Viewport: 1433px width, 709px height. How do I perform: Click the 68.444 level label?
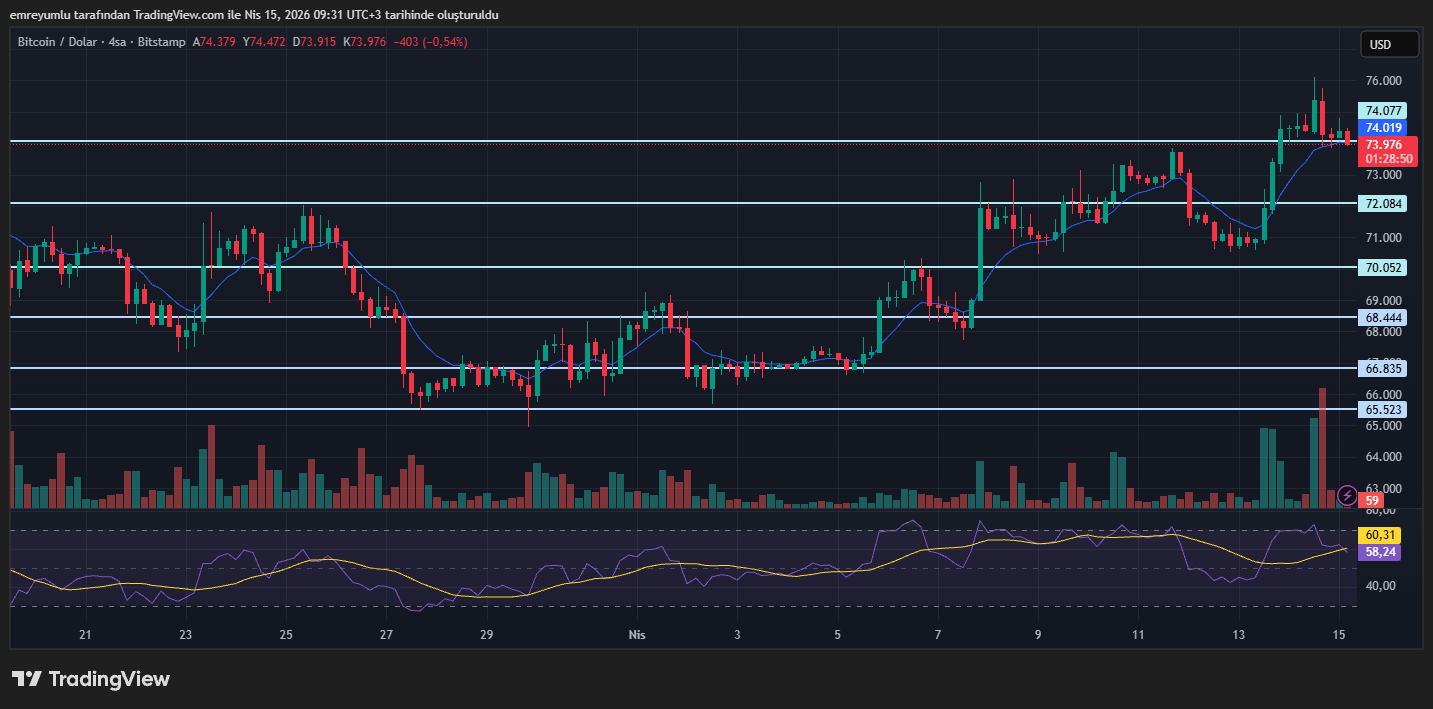coord(1382,317)
